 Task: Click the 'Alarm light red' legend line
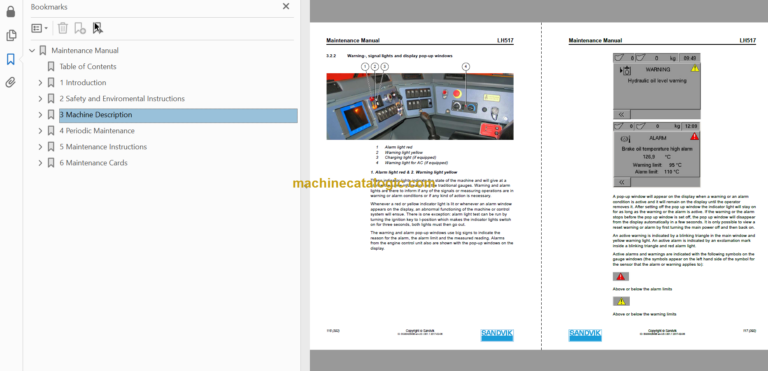click(398, 148)
